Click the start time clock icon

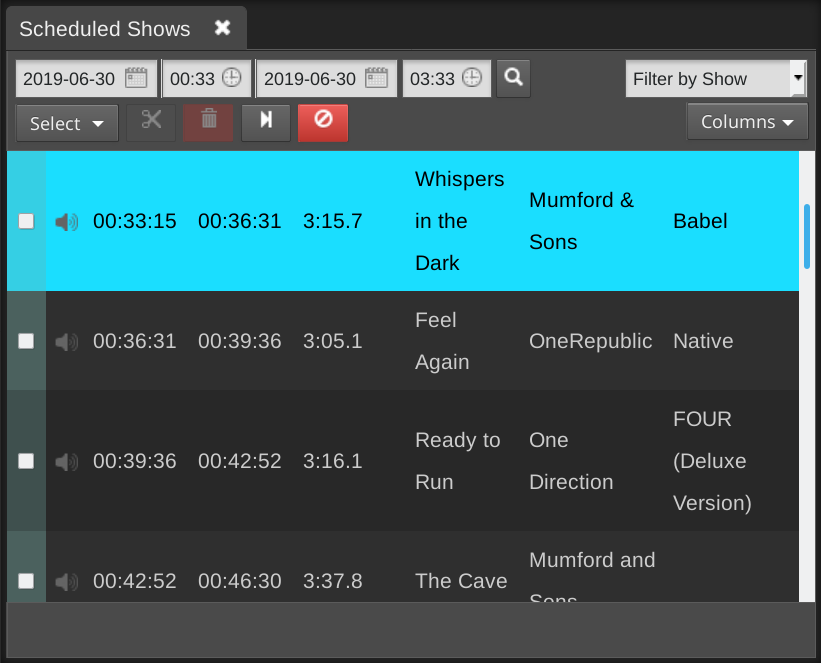click(x=231, y=78)
